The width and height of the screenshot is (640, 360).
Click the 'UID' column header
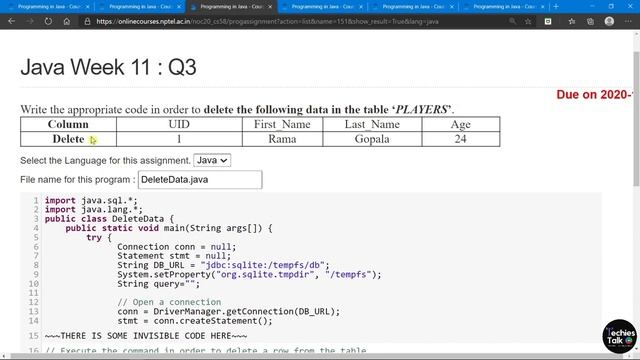179,124
